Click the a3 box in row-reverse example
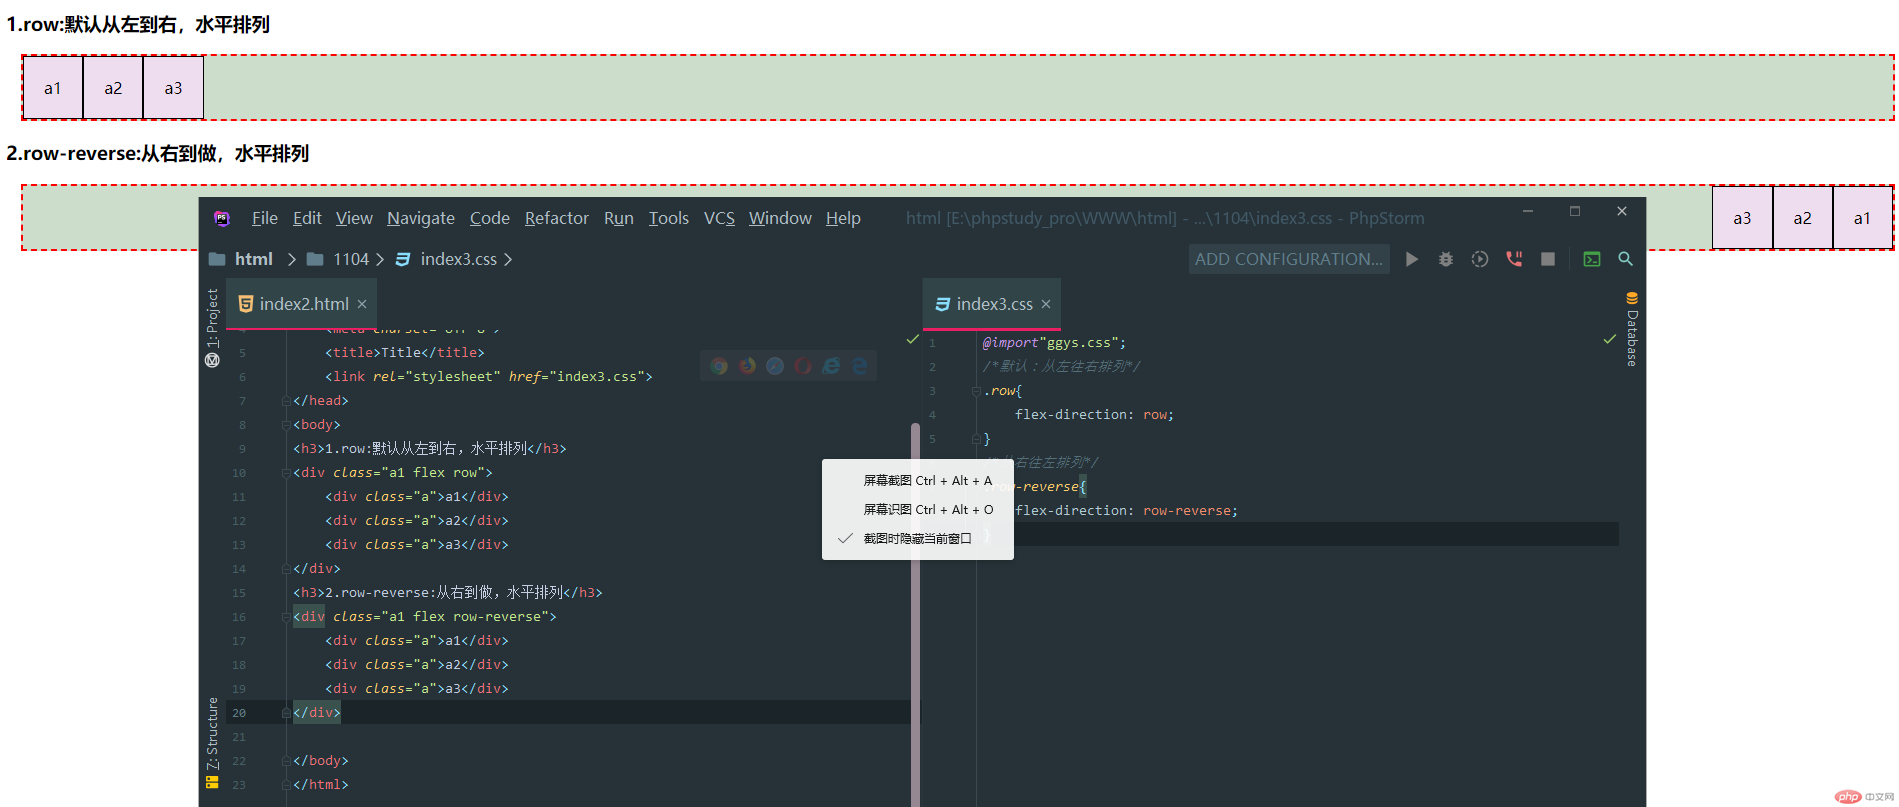Image resolution: width=1899 pixels, height=807 pixels. click(x=1742, y=218)
